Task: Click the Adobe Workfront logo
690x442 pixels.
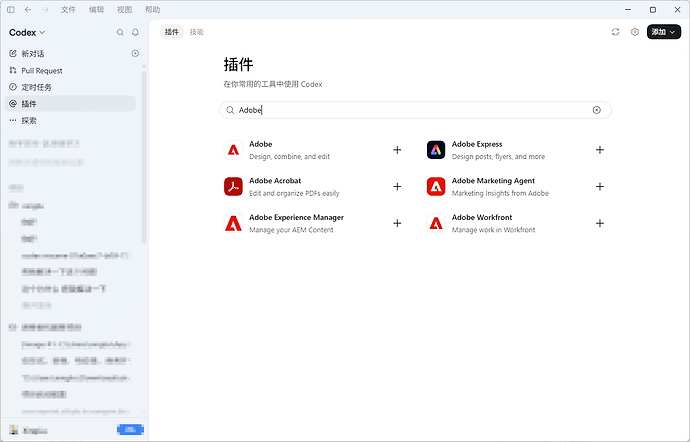Action: click(436, 223)
